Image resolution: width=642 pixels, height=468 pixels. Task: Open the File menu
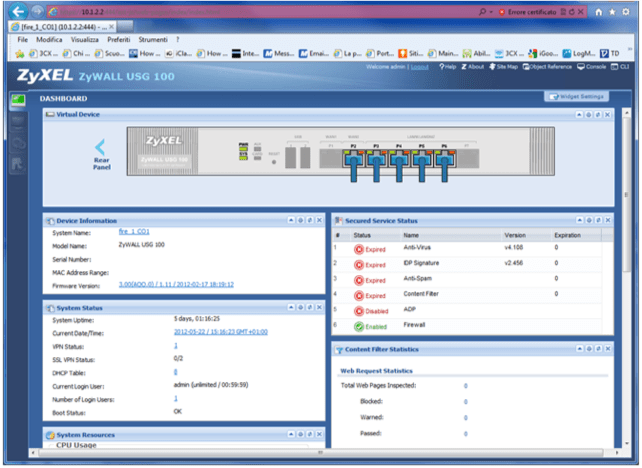(23, 40)
